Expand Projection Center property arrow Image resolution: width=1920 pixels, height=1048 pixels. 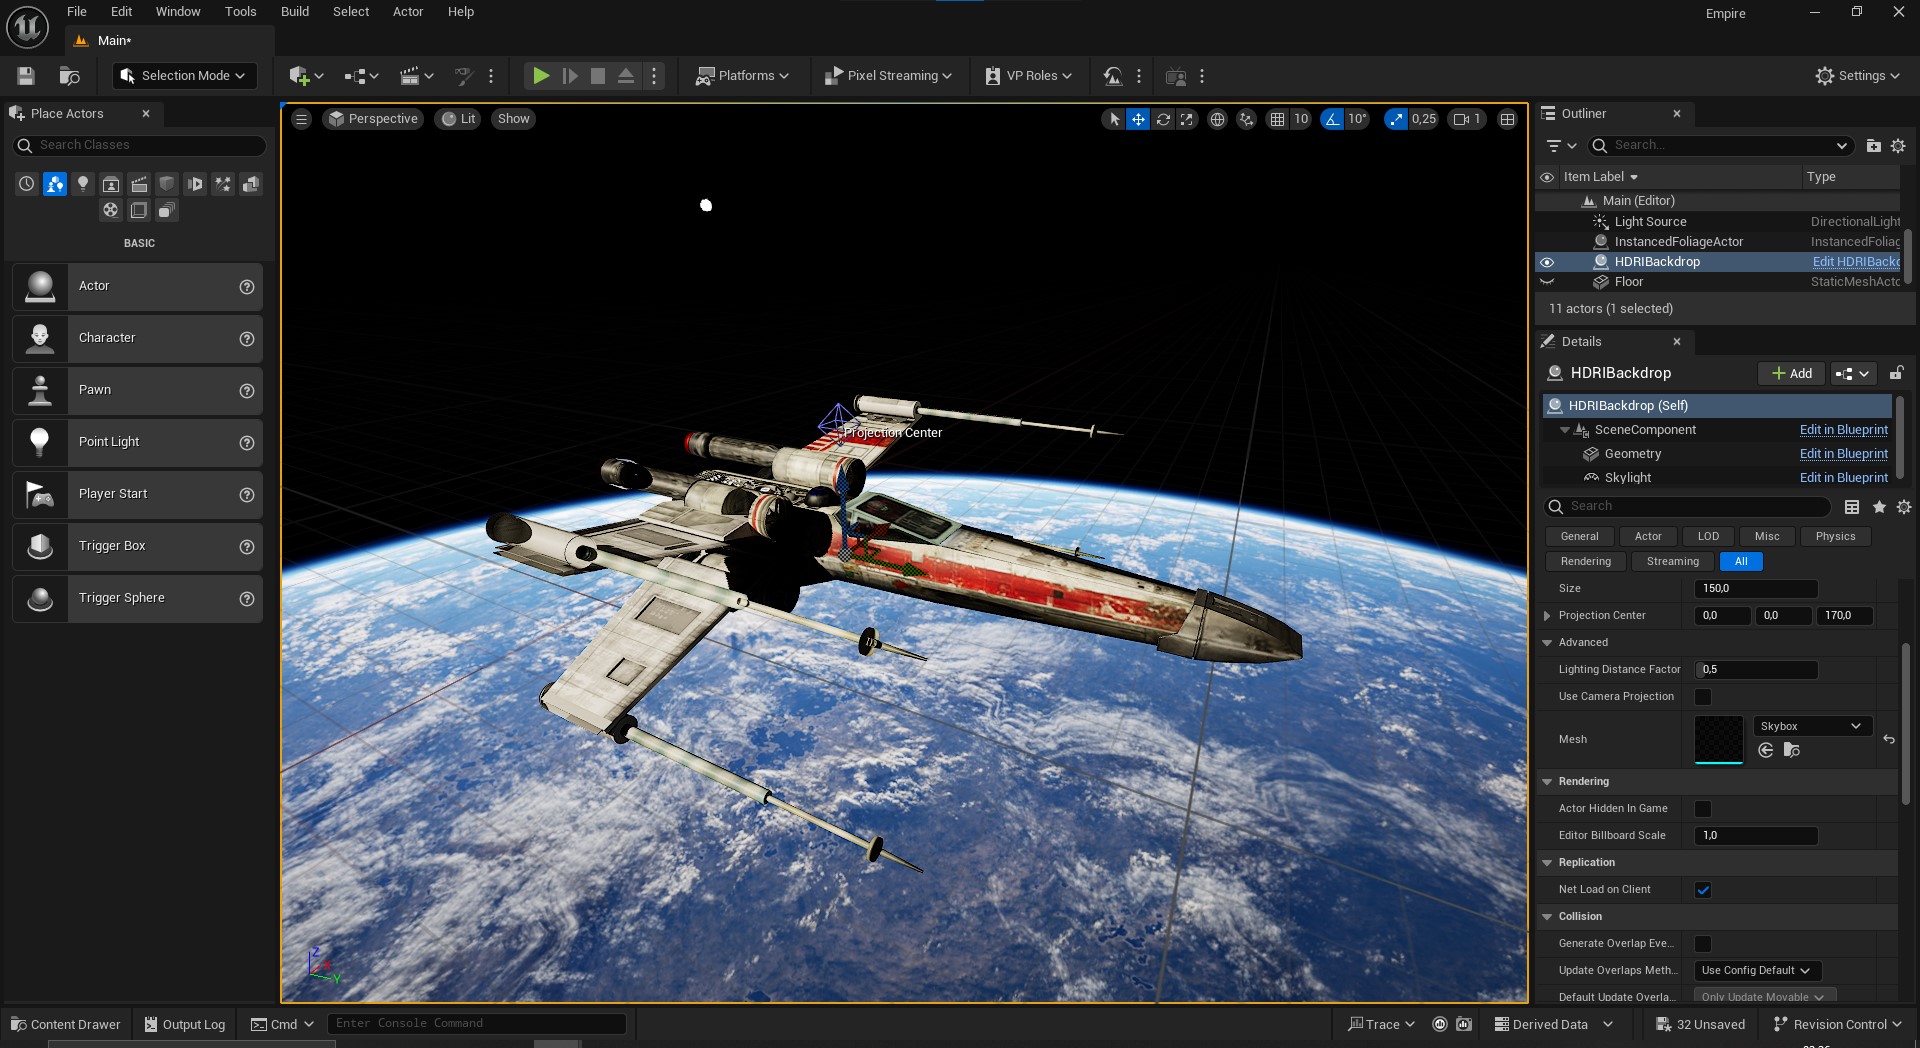pyautogui.click(x=1547, y=616)
